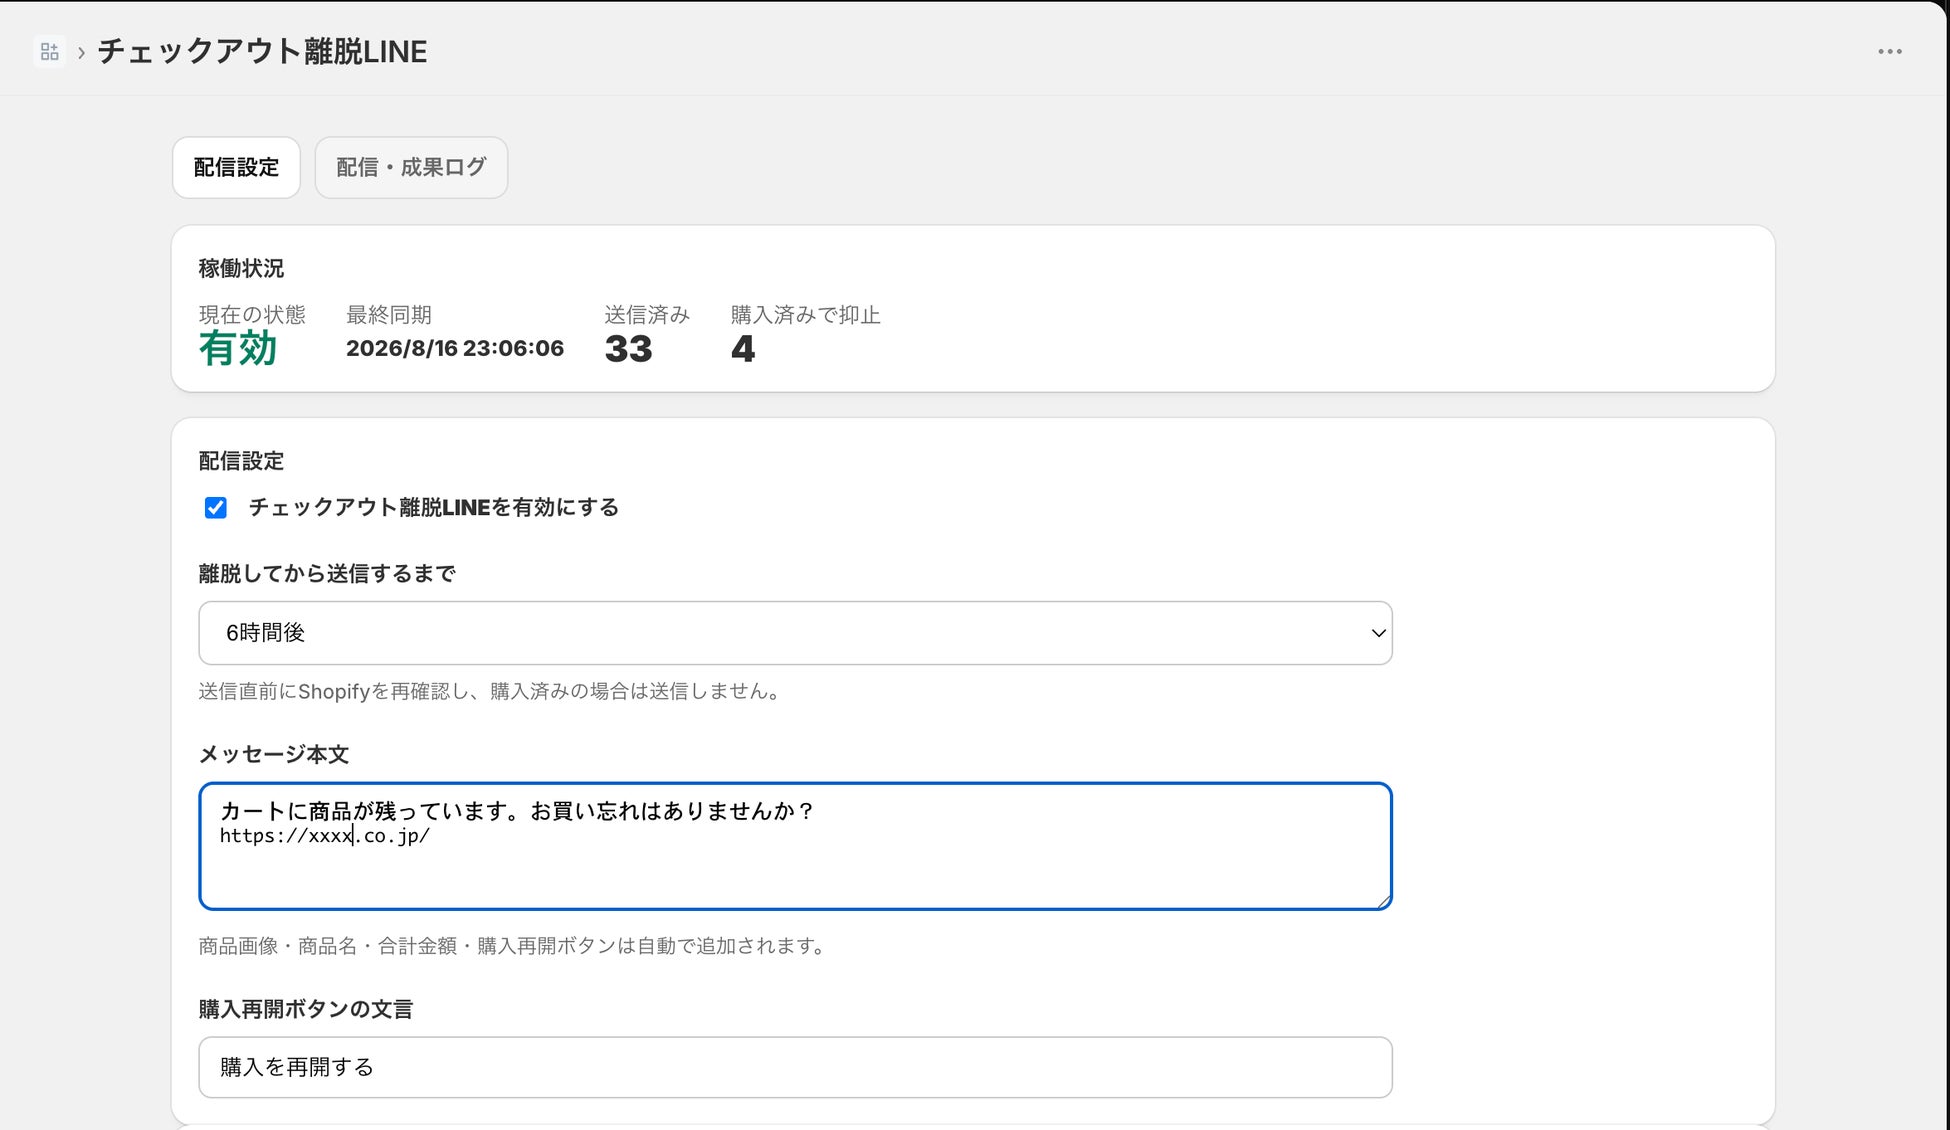Click the Shopify re-check helper text

click(x=490, y=691)
